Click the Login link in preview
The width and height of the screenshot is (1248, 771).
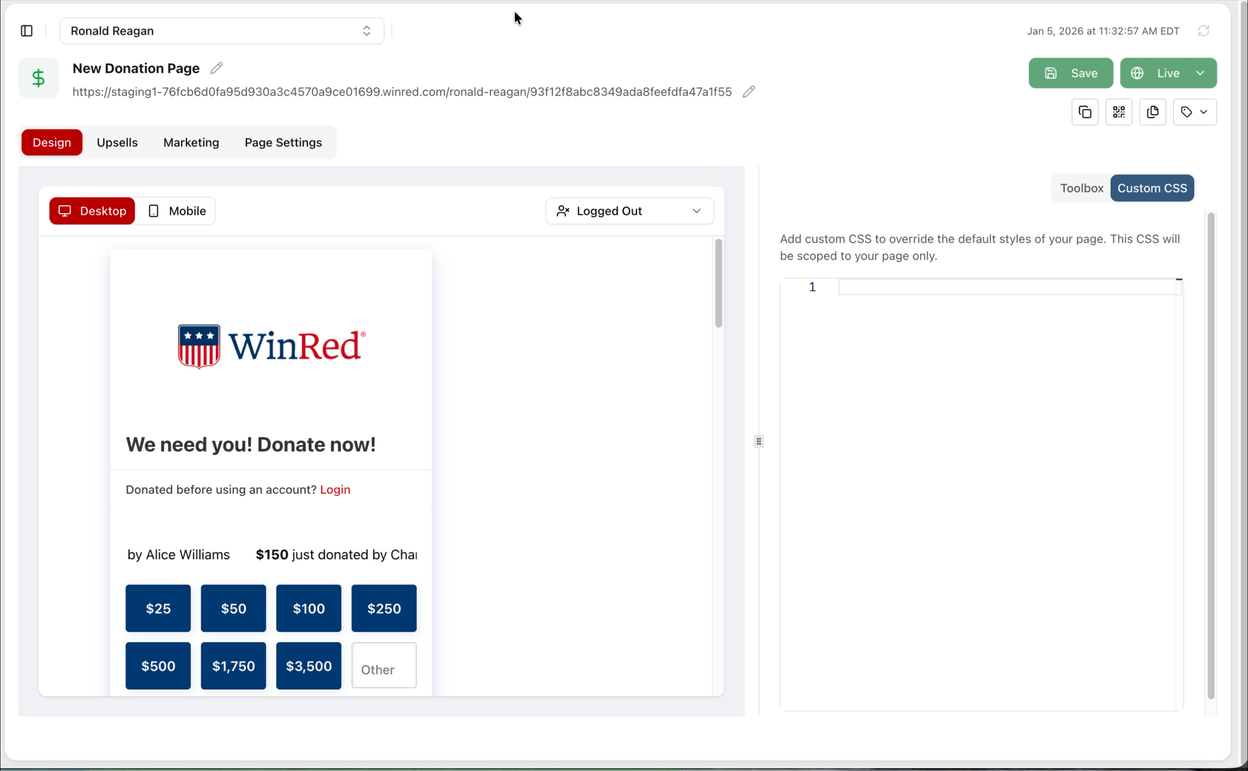[335, 490]
